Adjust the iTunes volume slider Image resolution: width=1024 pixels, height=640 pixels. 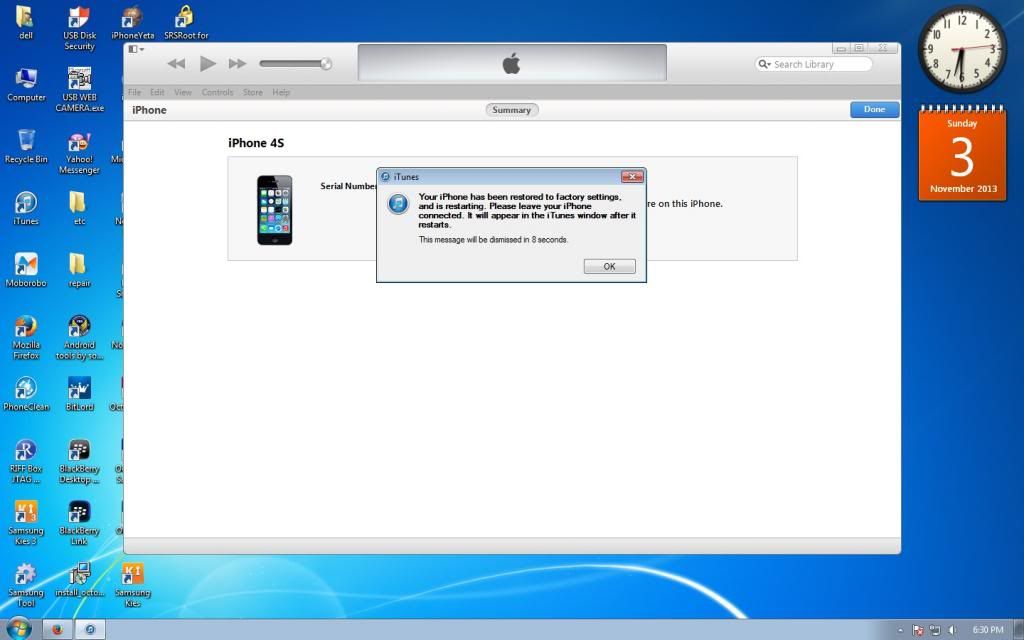(x=295, y=64)
